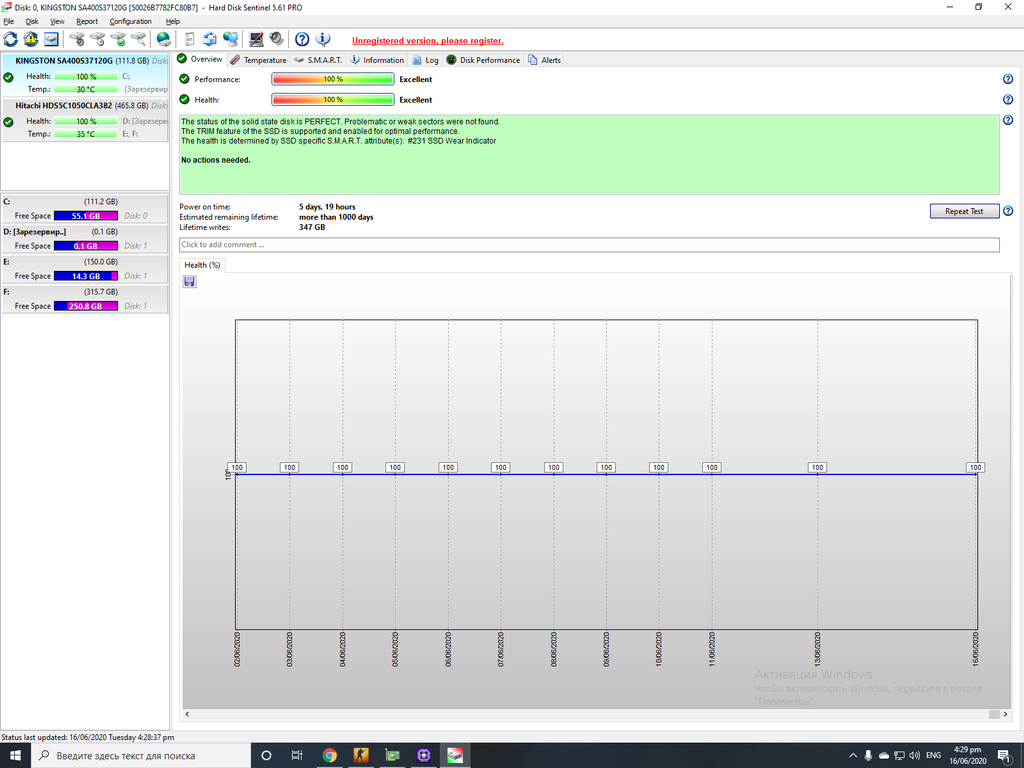The height and width of the screenshot is (768, 1024).
Task: Switch to the Log tab
Action: 425,60
